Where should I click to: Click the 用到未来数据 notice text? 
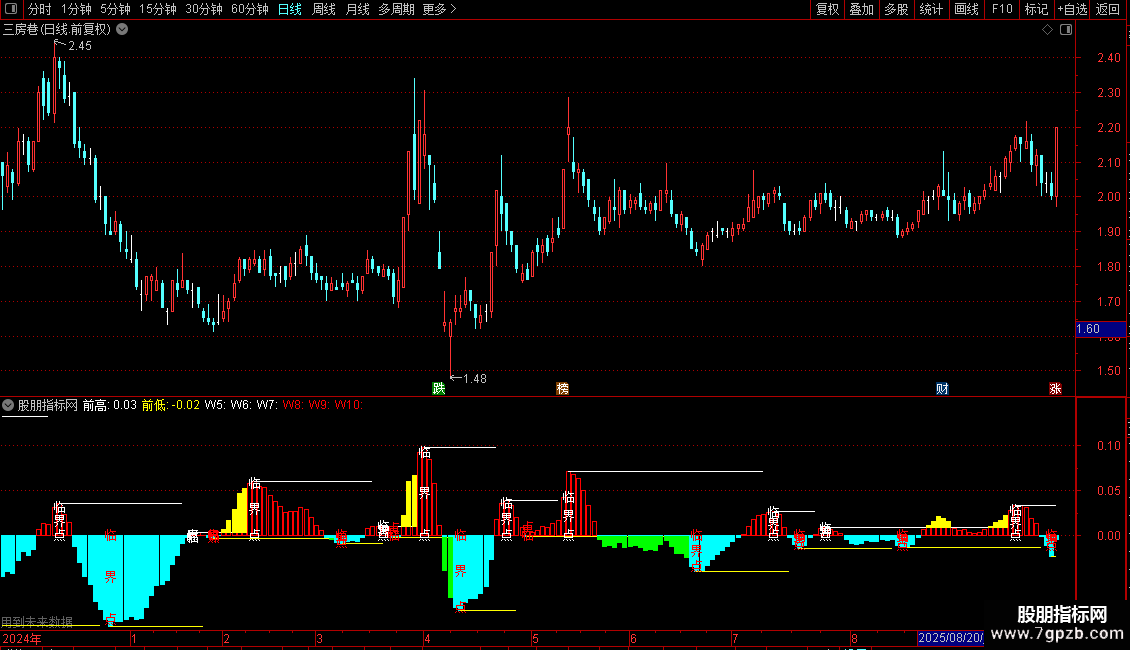pos(37,621)
